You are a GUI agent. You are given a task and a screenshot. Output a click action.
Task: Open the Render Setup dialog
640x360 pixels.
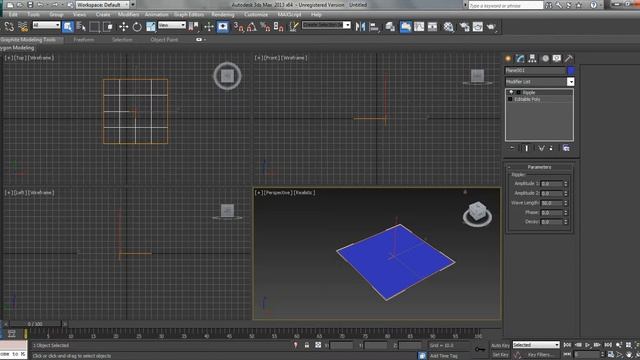[464, 27]
